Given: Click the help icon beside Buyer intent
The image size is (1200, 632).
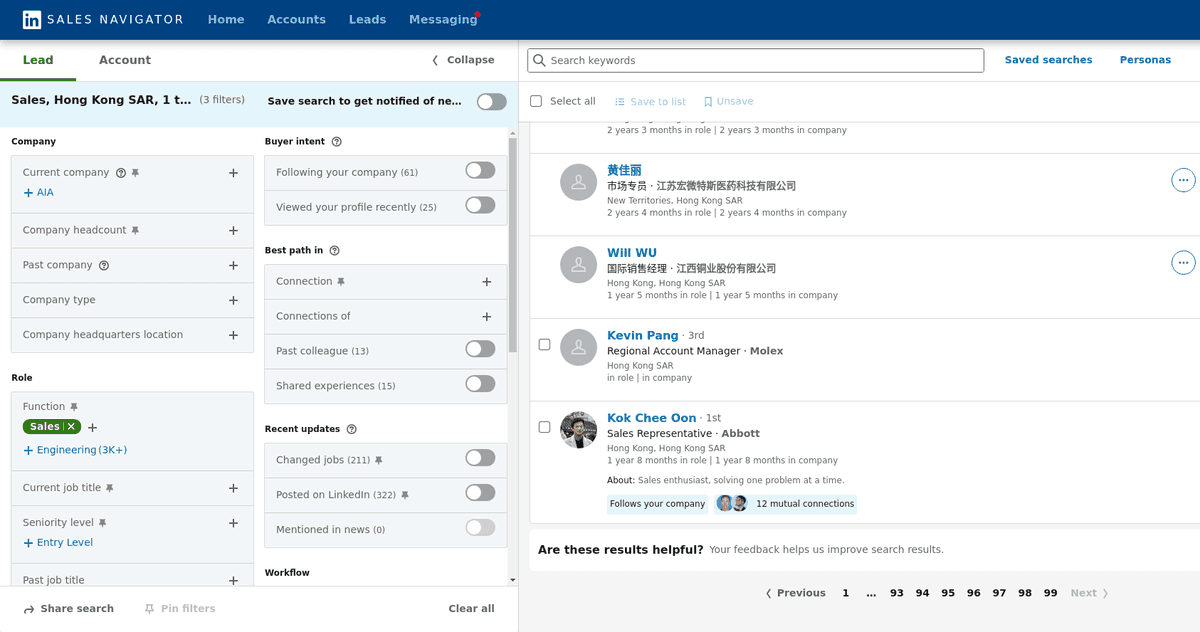Looking at the screenshot, I should [x=336, y=142].
